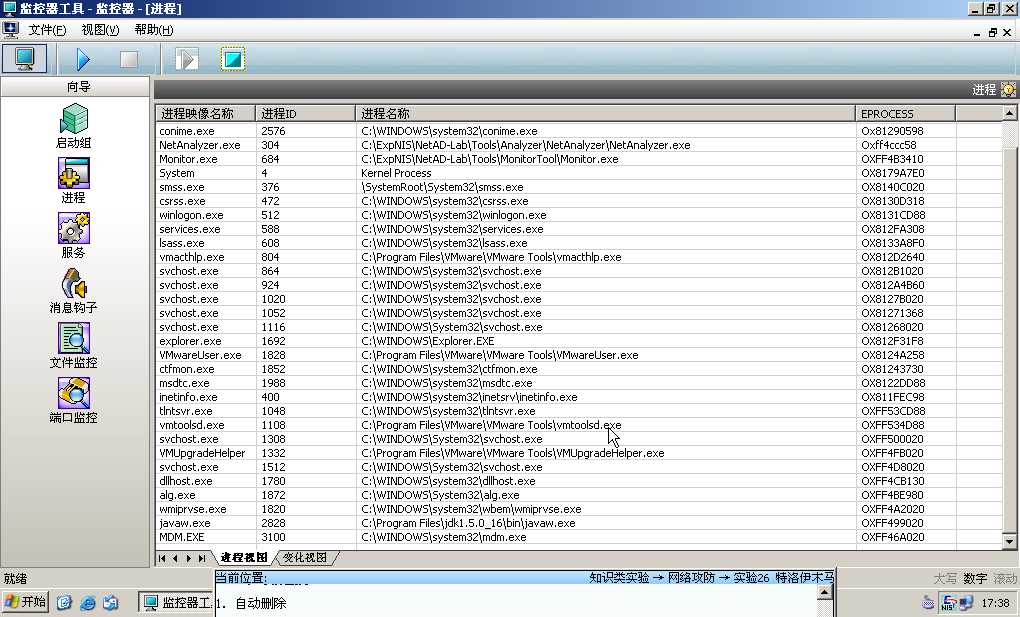The width and height of the screenshot is (1020, 617).
Task: Click the gear icon beside 进程 header
Action: pos(1008,89)
